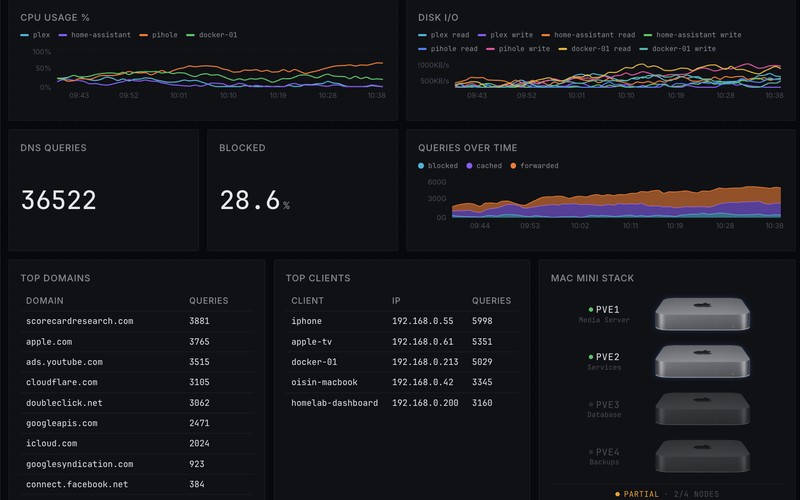This screenshot has width=800, height=500.
Task: Click the BLOCKED card title
Action: click(242, 148)
